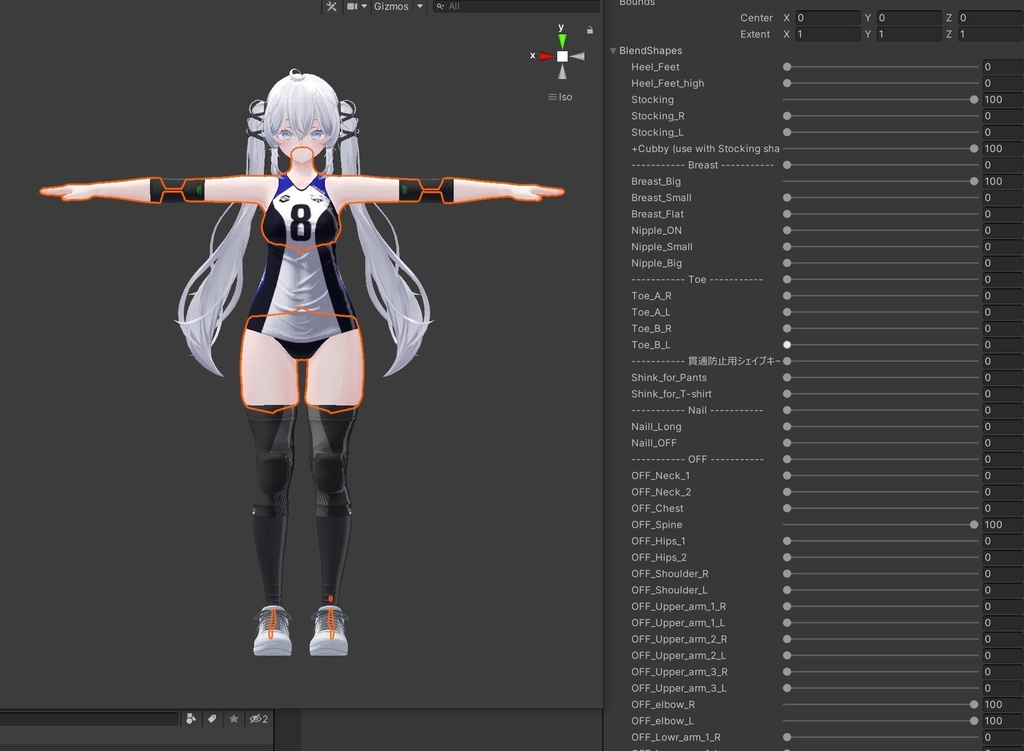The height and width of the screenshot is (751, 1024).
Task: Open the scene camera settings dropdown arrow
Action: (364, 7)
